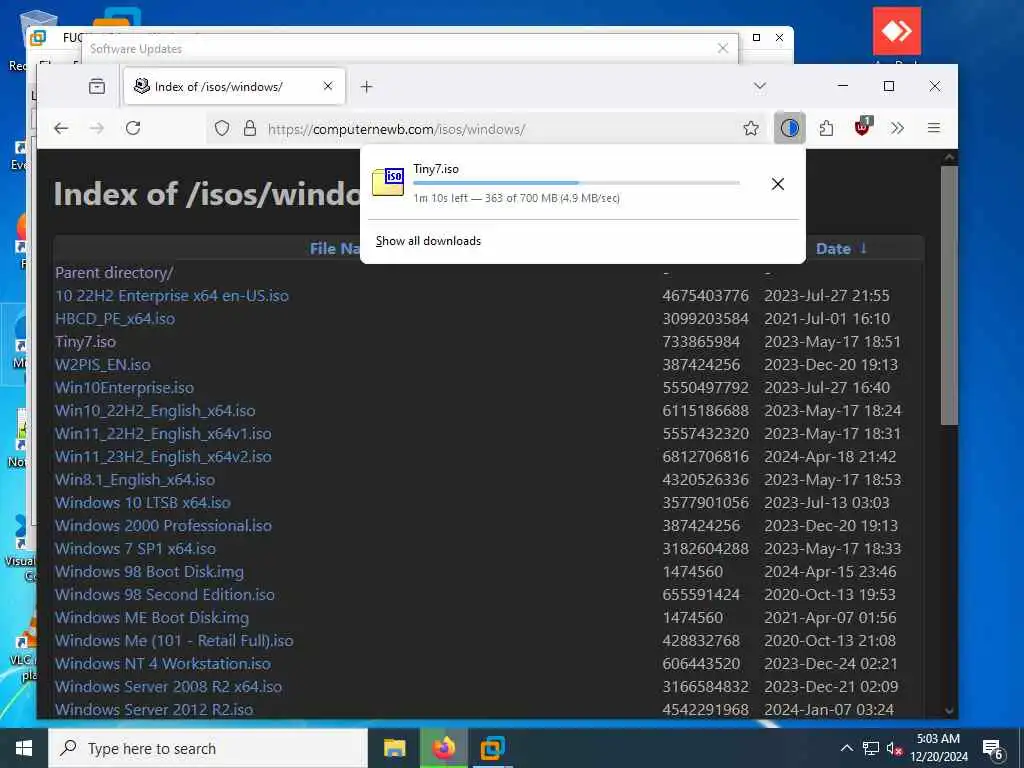Toggle the downloads panel button
Viewport: 1024px width, 768px height.
click(x=790, y=128)
